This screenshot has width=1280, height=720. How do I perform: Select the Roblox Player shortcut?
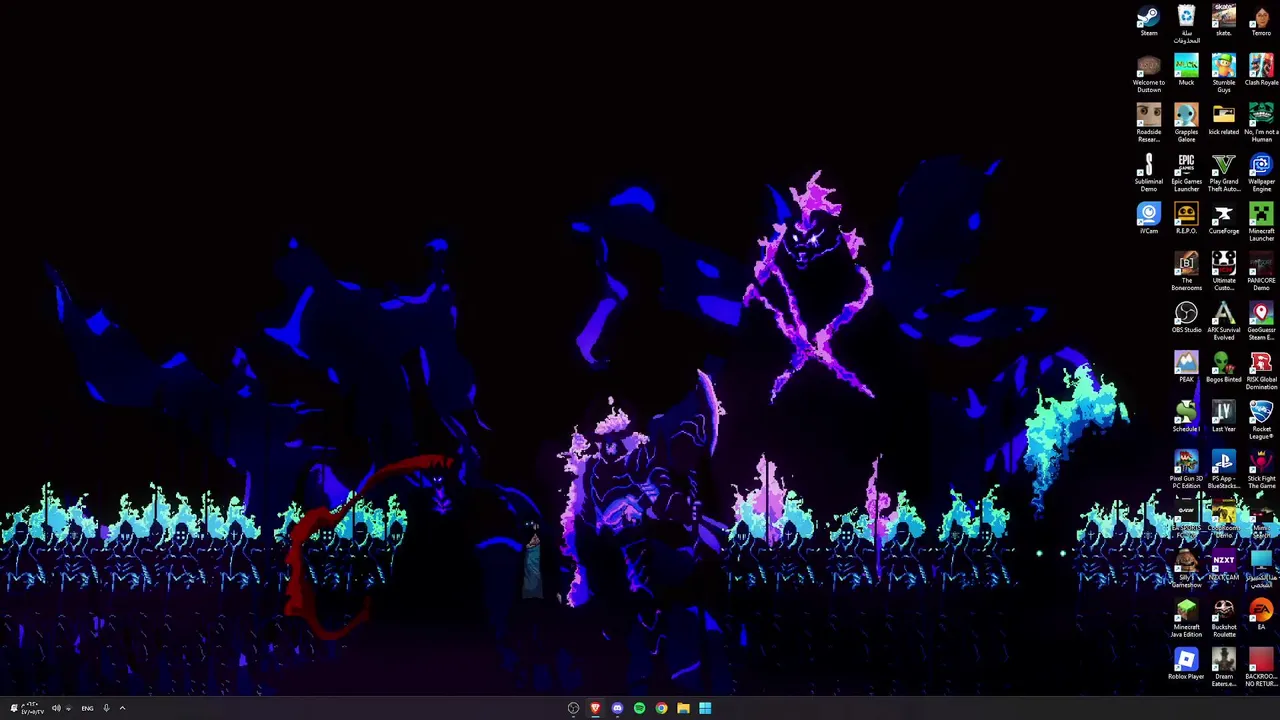pos(1186,665)
